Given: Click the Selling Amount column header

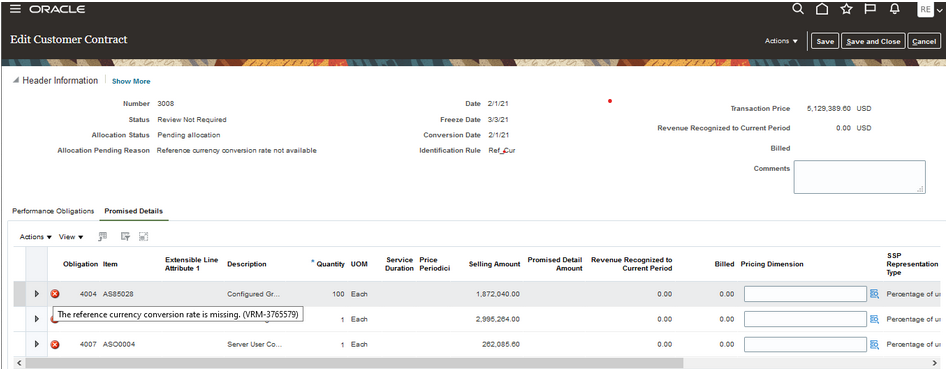Looking at the screenshot, I should (x=494, y=264).
